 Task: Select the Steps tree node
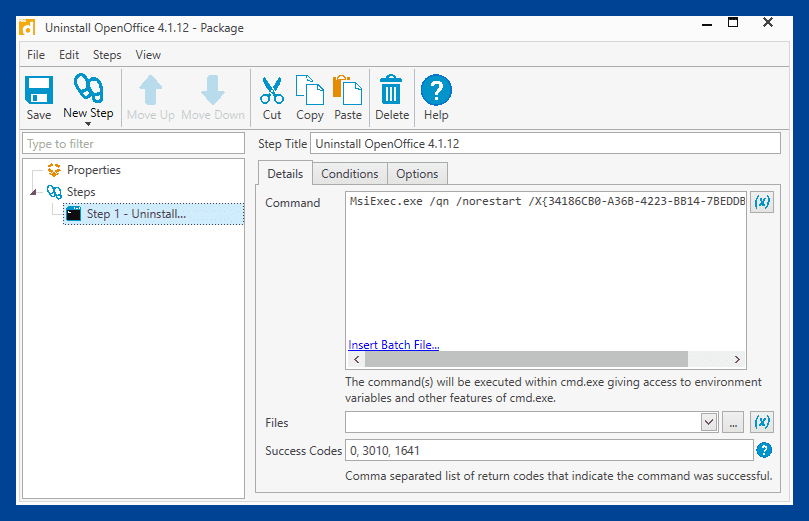[x=81, y=192]
